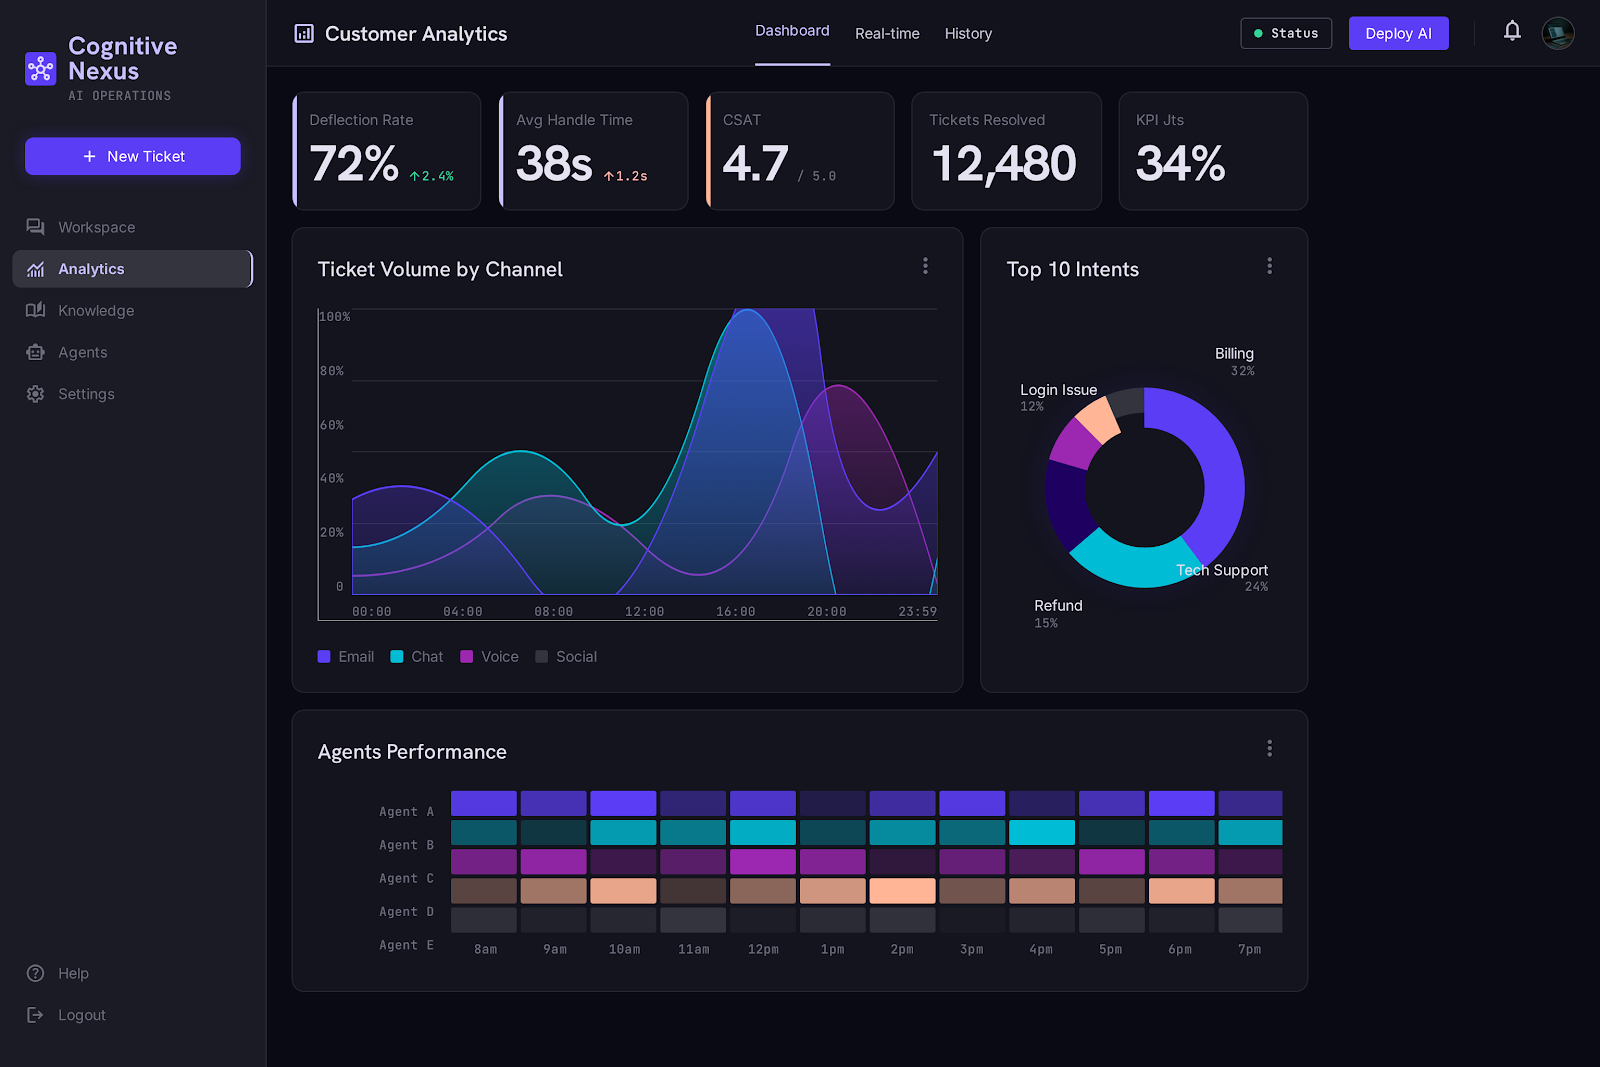The width and height of the screenshot is (1600, 1067).
Task: Click the 7pm heatmap column label
Action: click(1249, 949)
